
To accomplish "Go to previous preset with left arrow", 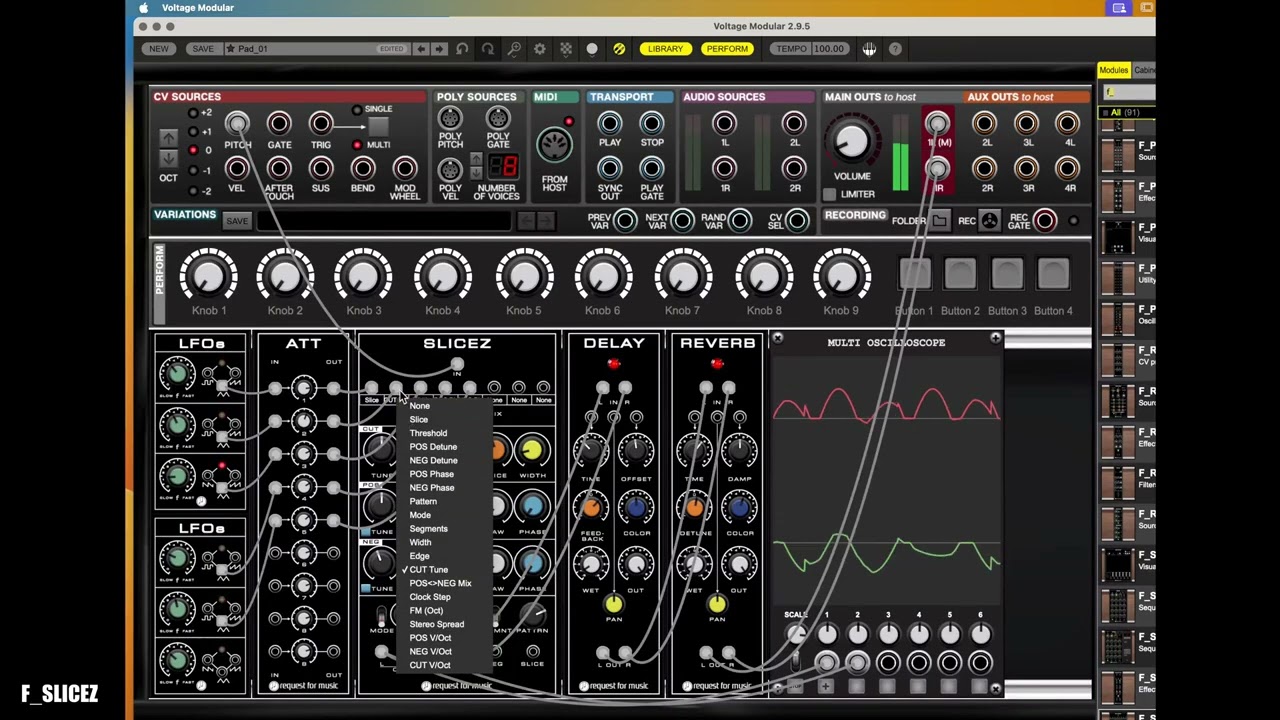I will 421,49.
